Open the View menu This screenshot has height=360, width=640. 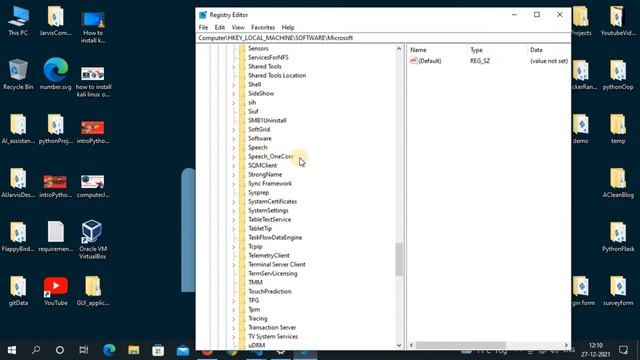click(x=238, y=27)
